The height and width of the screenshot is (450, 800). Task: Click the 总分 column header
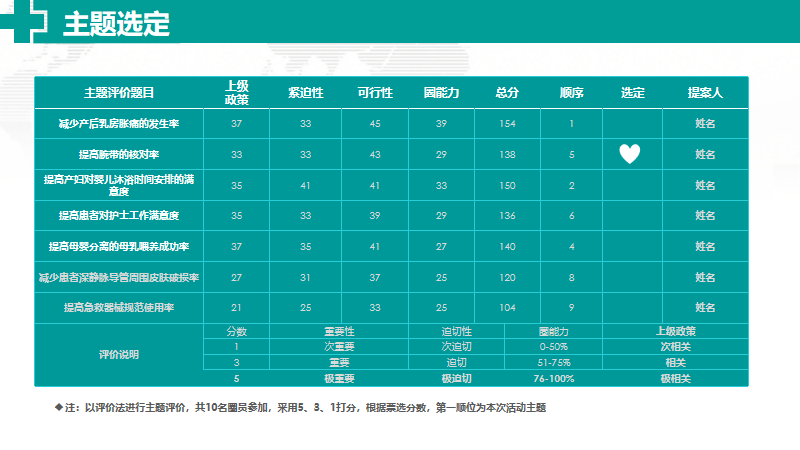click(x=507, y=93)
